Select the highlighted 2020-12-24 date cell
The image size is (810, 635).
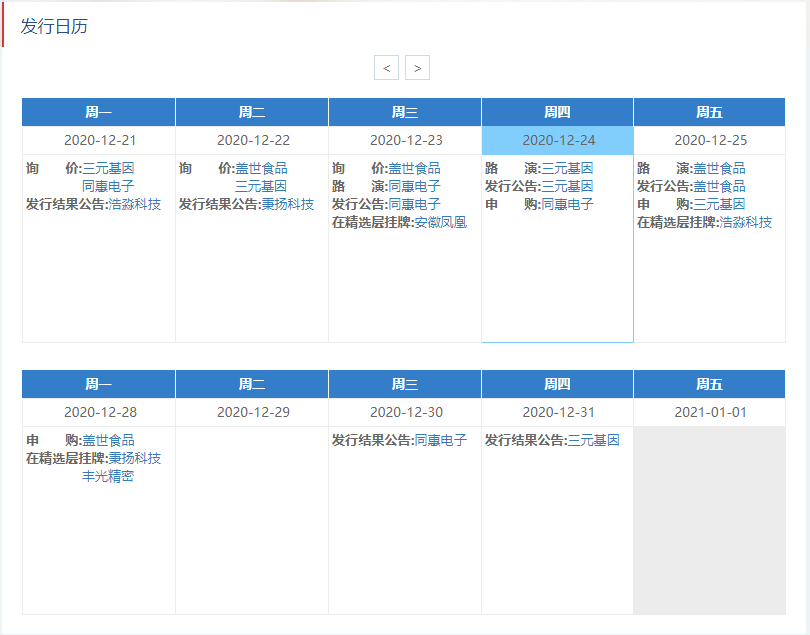(x=557, y=140)
